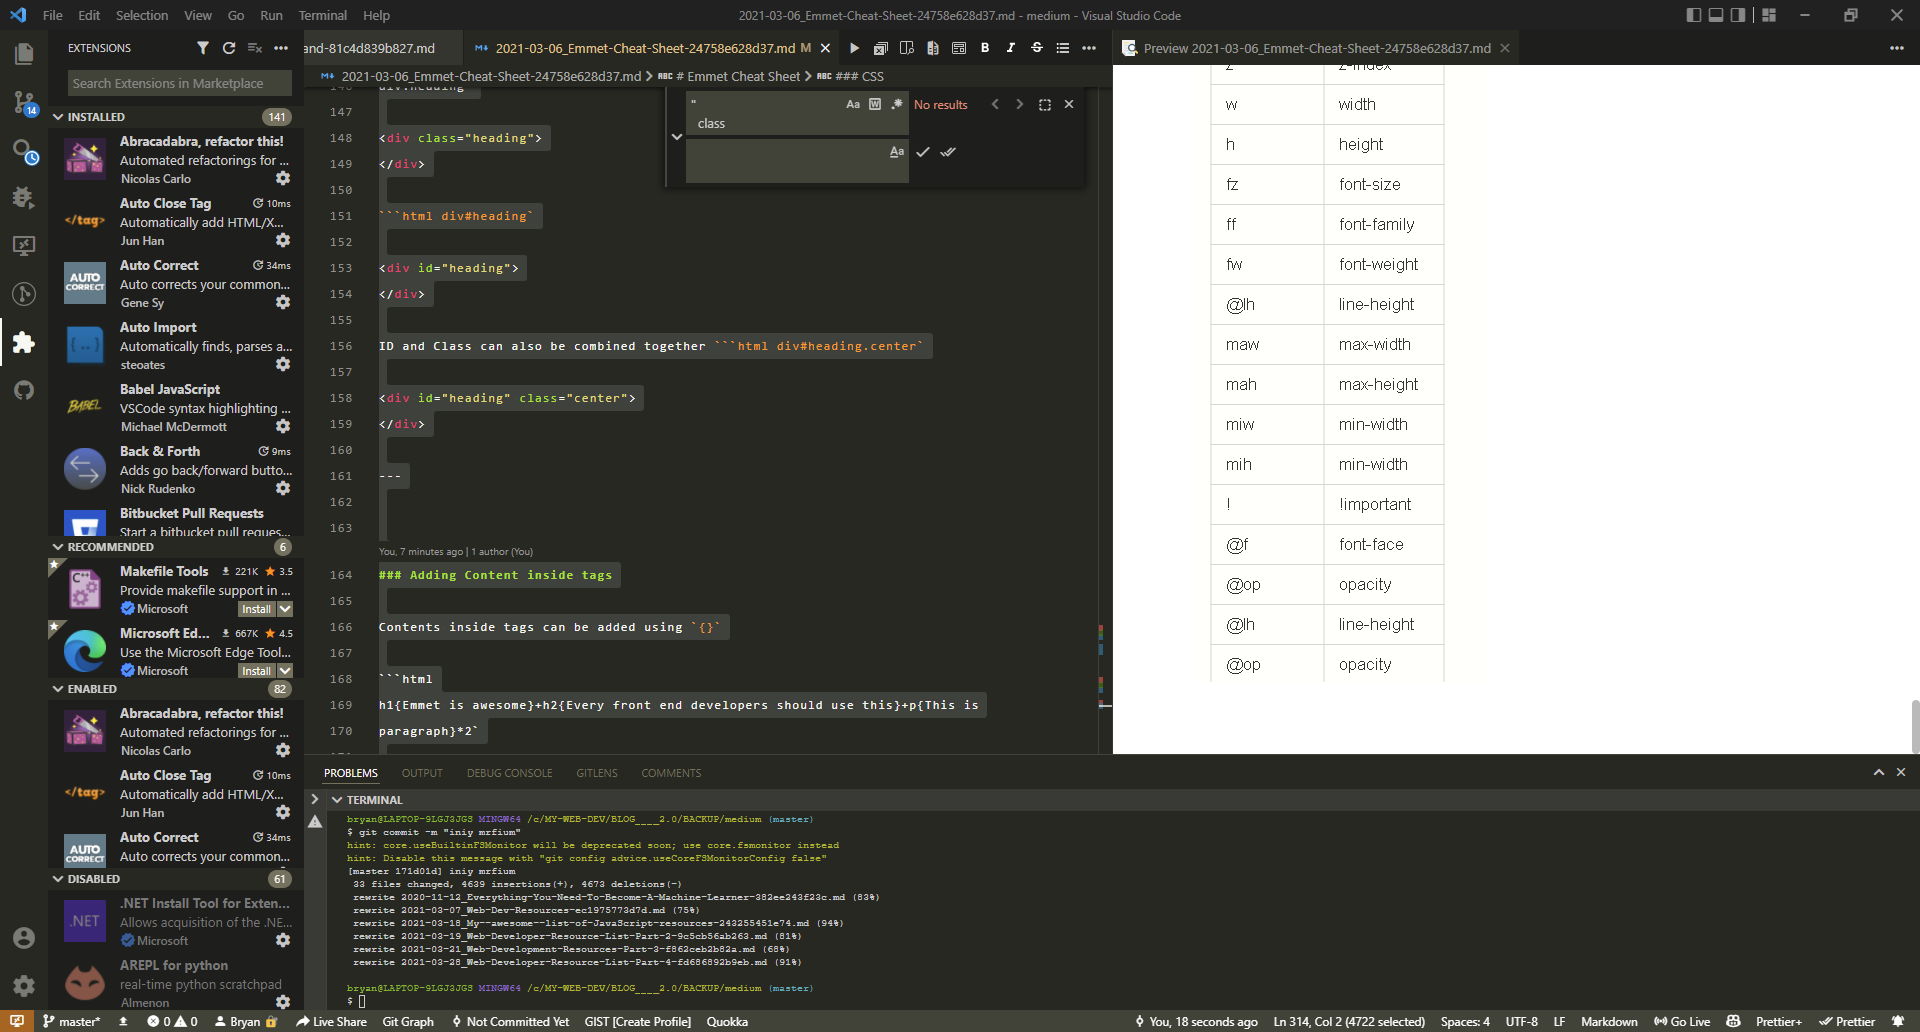Go to previous match in find widget
This screenshot has height=1032, width=1920.
click(995, 104)
